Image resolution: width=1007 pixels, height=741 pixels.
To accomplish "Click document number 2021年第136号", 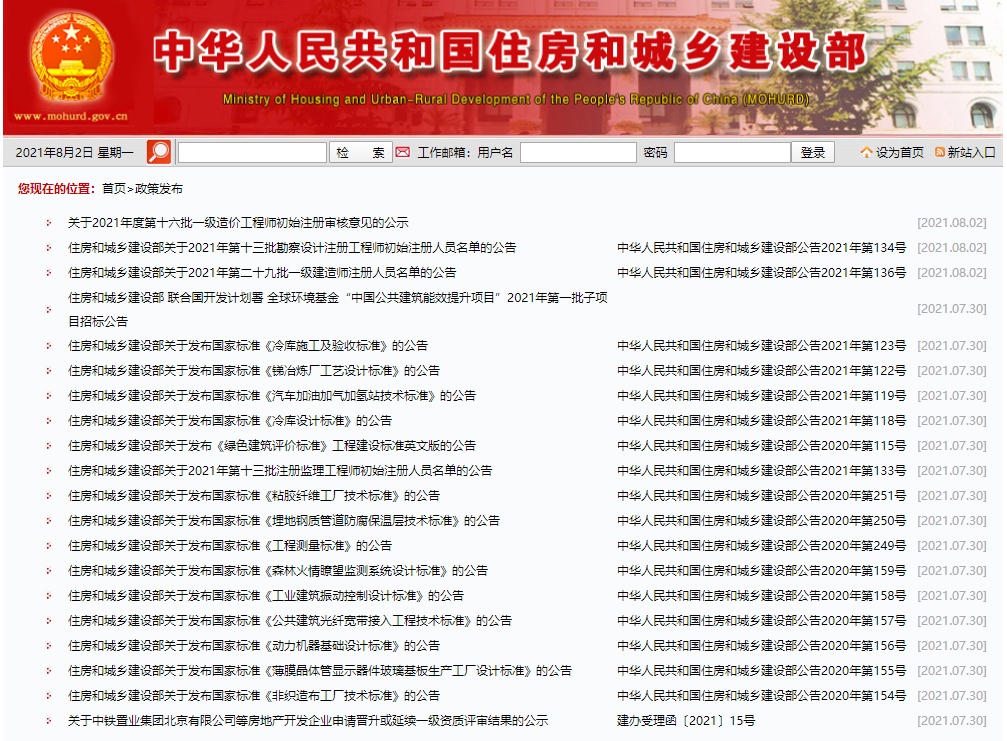I will [761, 273].
